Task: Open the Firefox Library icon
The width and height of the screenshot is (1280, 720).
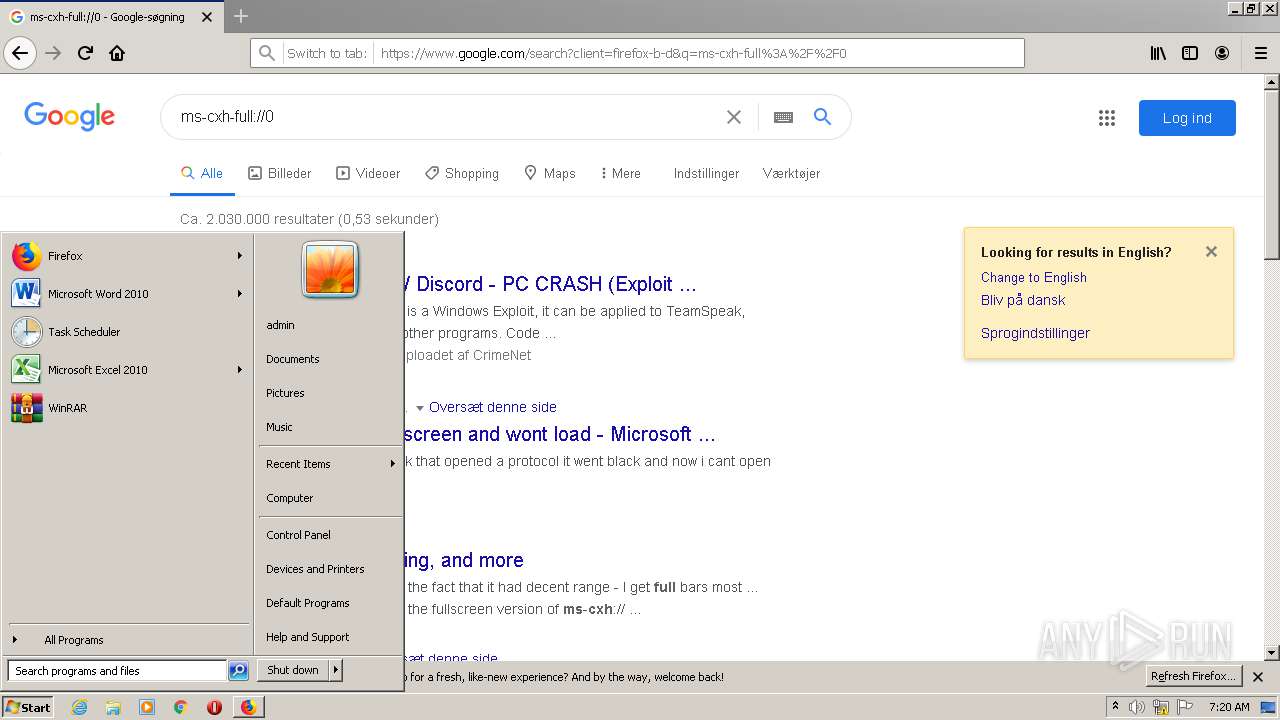Action: coord(1158,53)
